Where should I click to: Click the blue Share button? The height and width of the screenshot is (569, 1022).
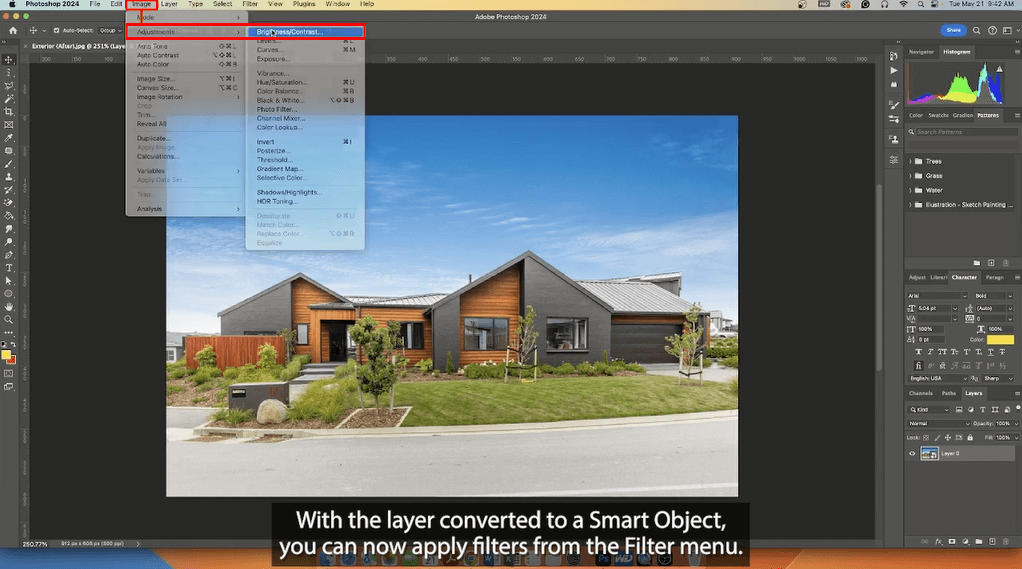pyautogui.click(x=954, y=30)
